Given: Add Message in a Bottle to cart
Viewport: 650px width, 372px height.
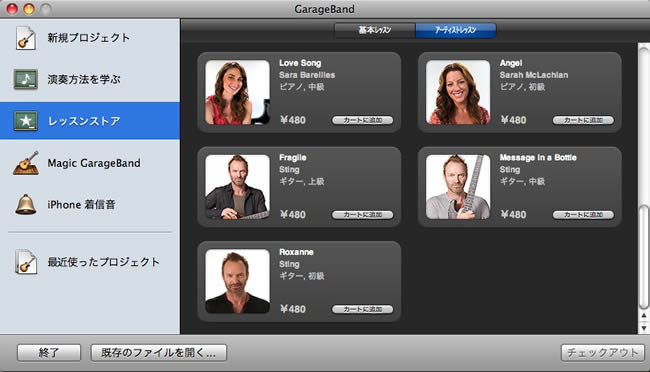Looking at the screenshot, I should (583, 215).
